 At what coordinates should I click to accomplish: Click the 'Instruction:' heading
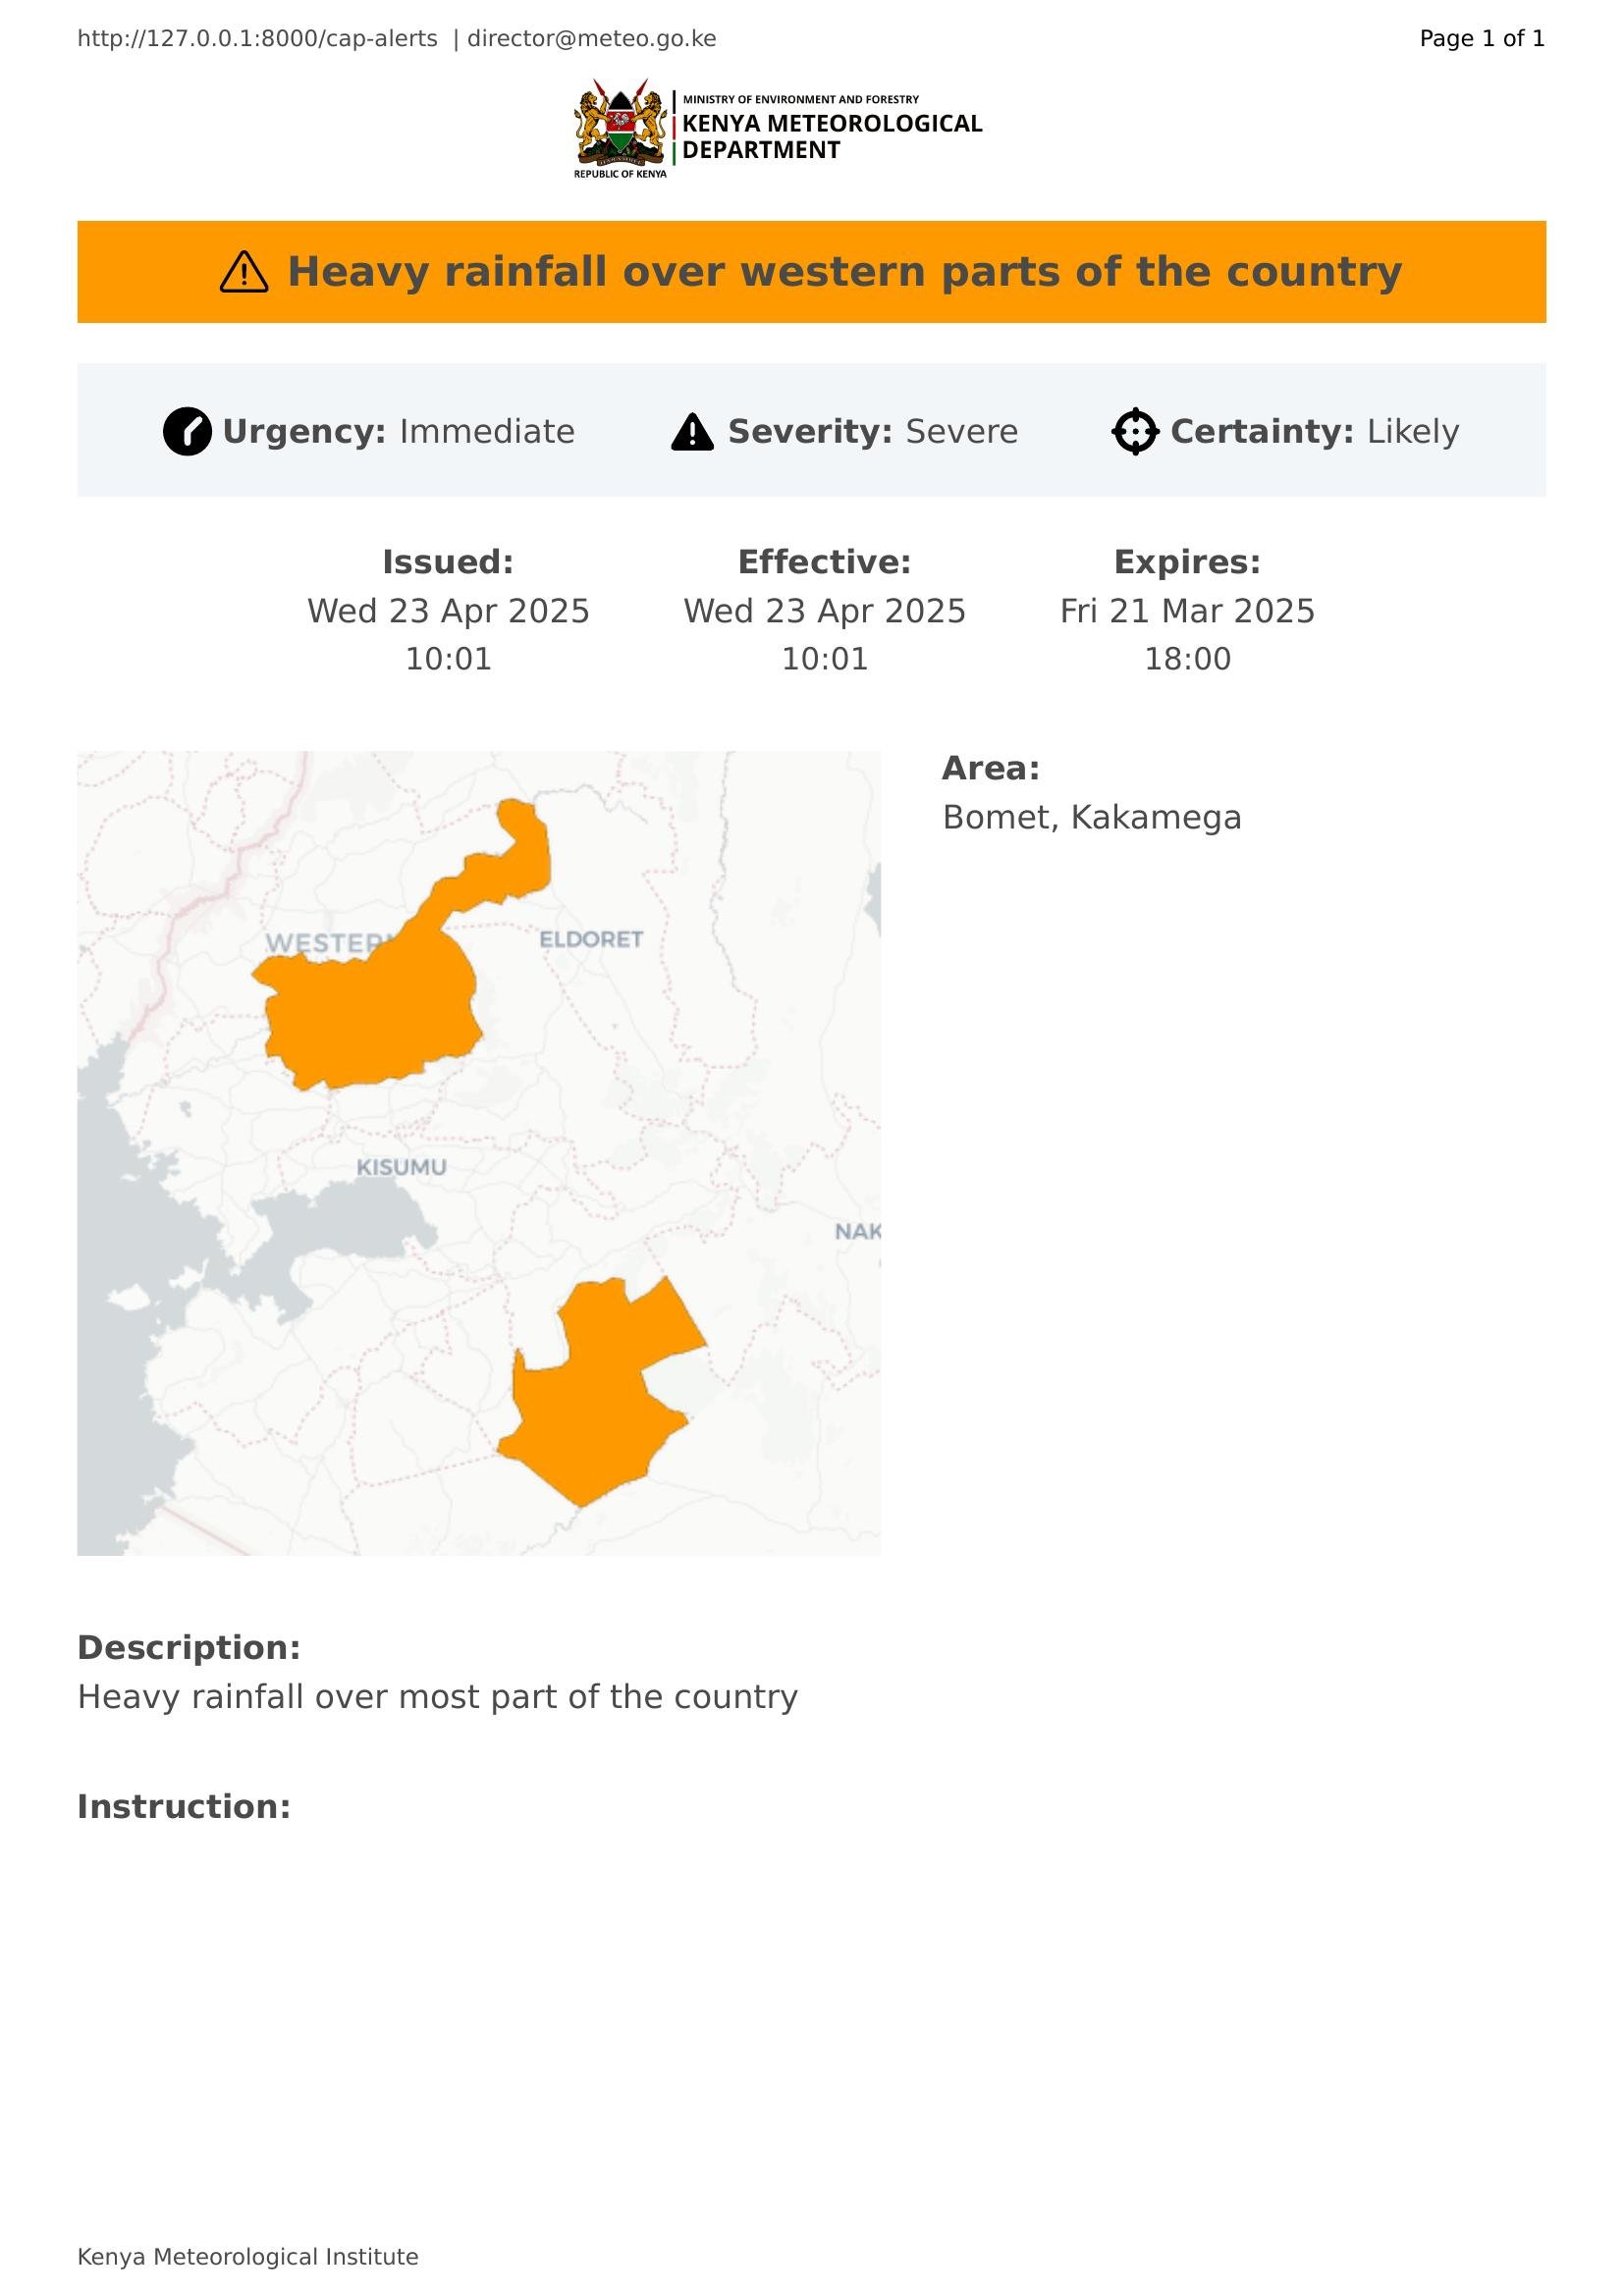(x=184, y=1807)
